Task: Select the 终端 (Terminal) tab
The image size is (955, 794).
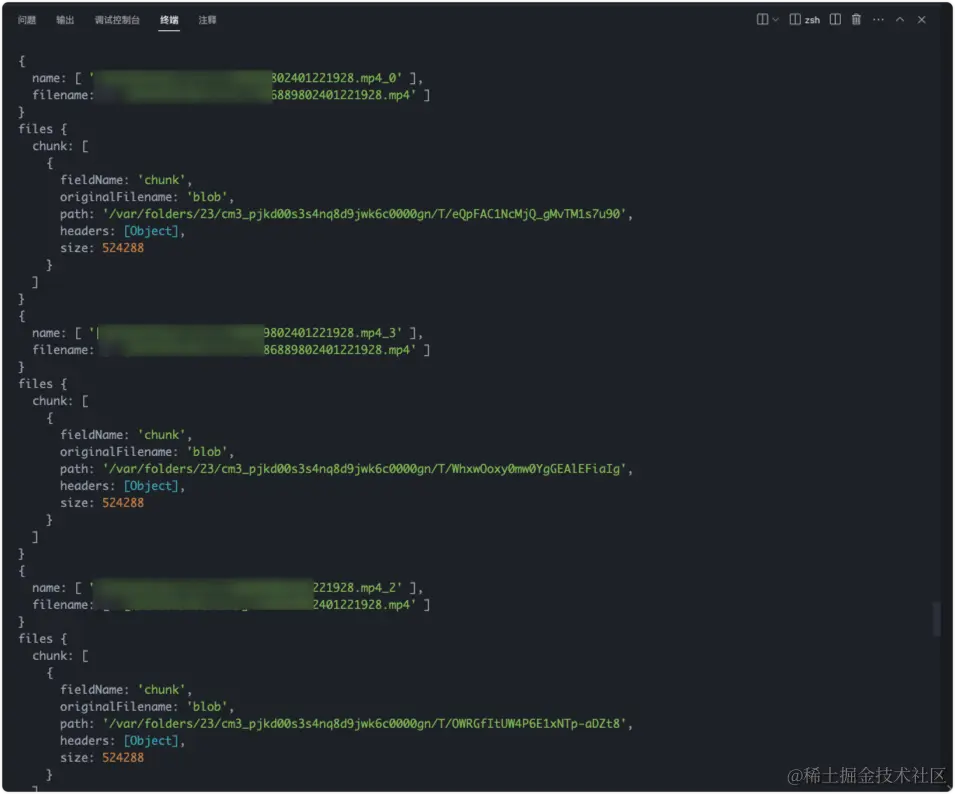Action: (x=169, y=20)
